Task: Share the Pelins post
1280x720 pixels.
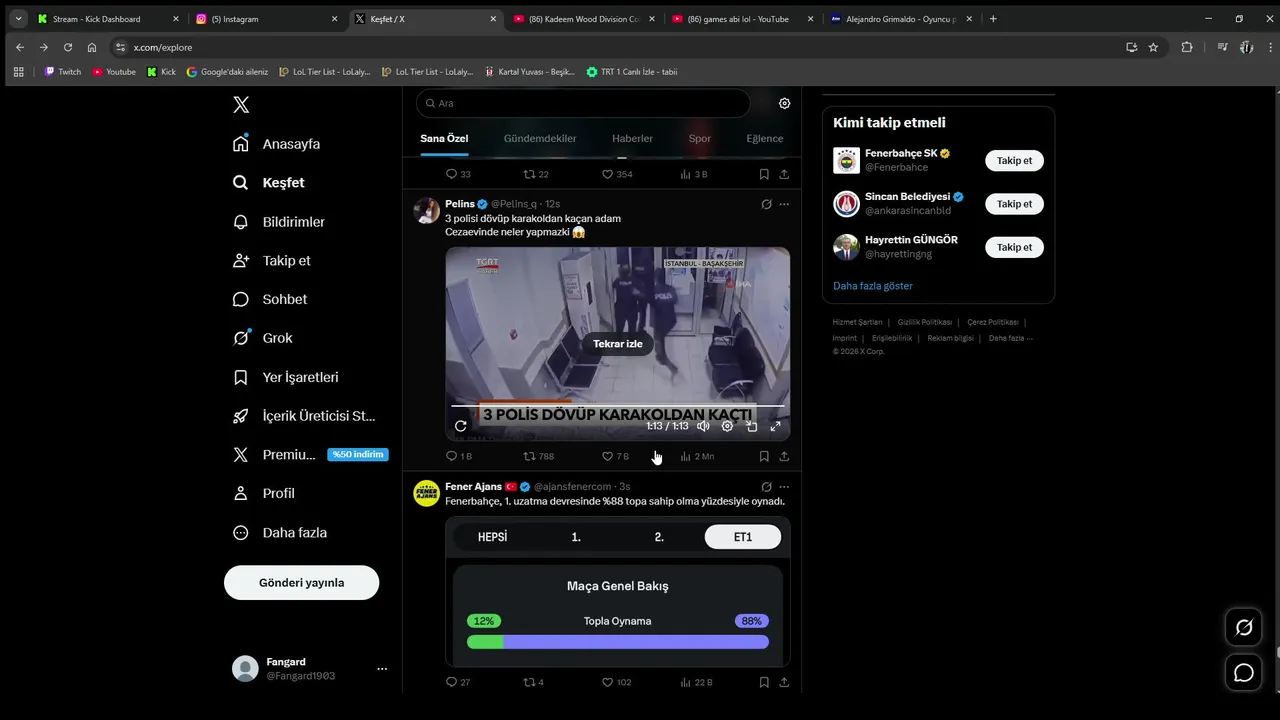Action: coord(784,456)
